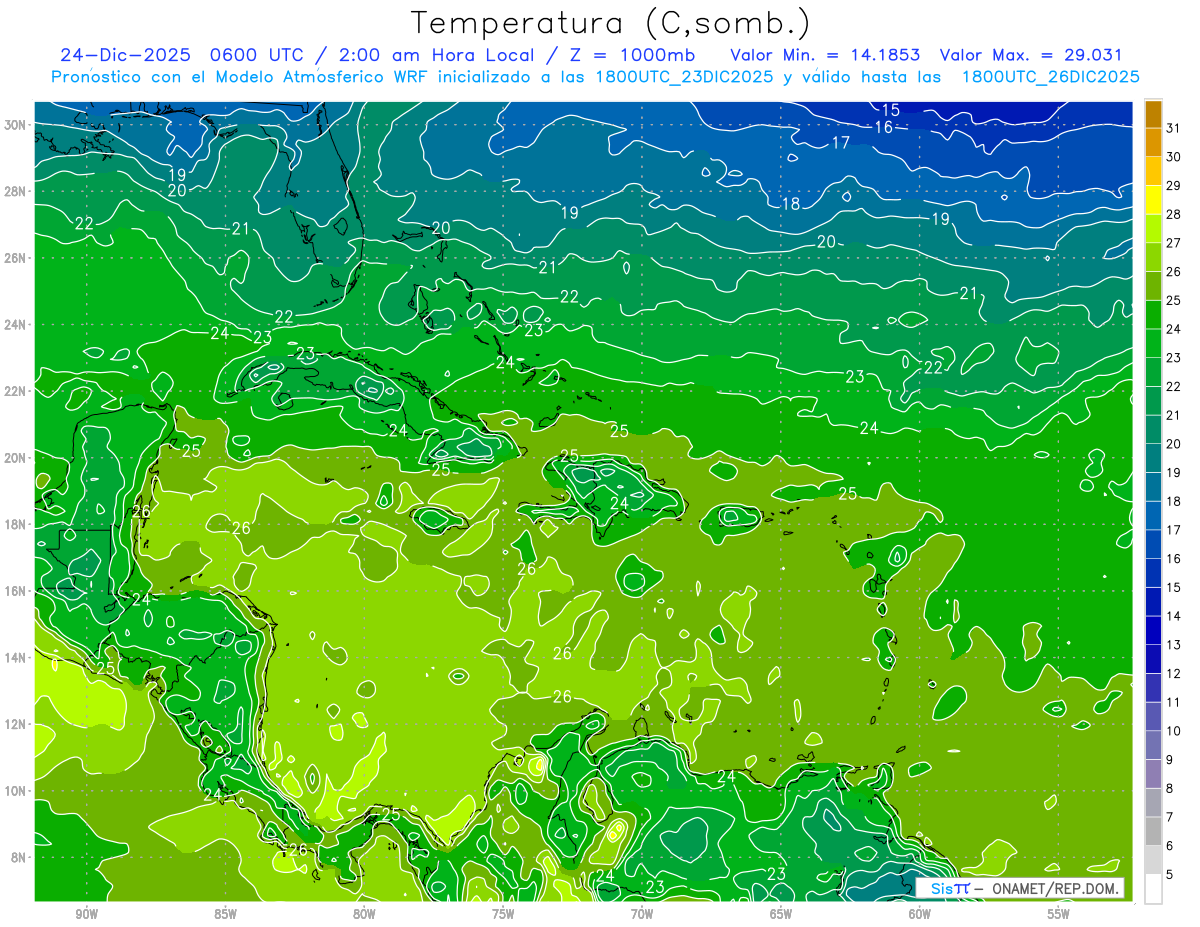This screenshot has height=927, width=1200.
Task: Click the 'Temperatura (C,somb.)' chart title
Action: [x=611, y=23]
